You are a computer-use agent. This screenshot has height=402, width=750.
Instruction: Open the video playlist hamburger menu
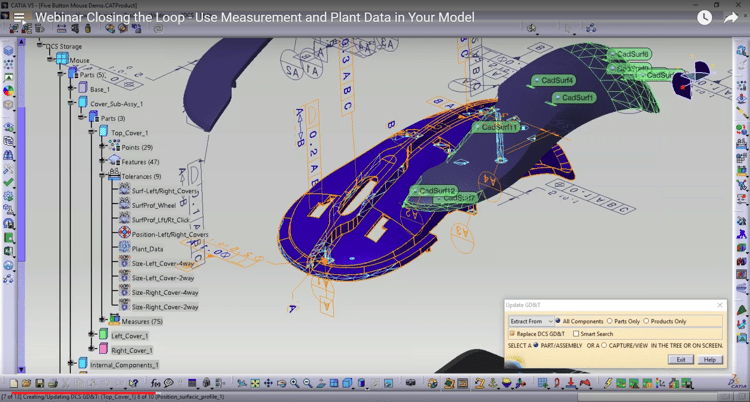tap(19, 18)
